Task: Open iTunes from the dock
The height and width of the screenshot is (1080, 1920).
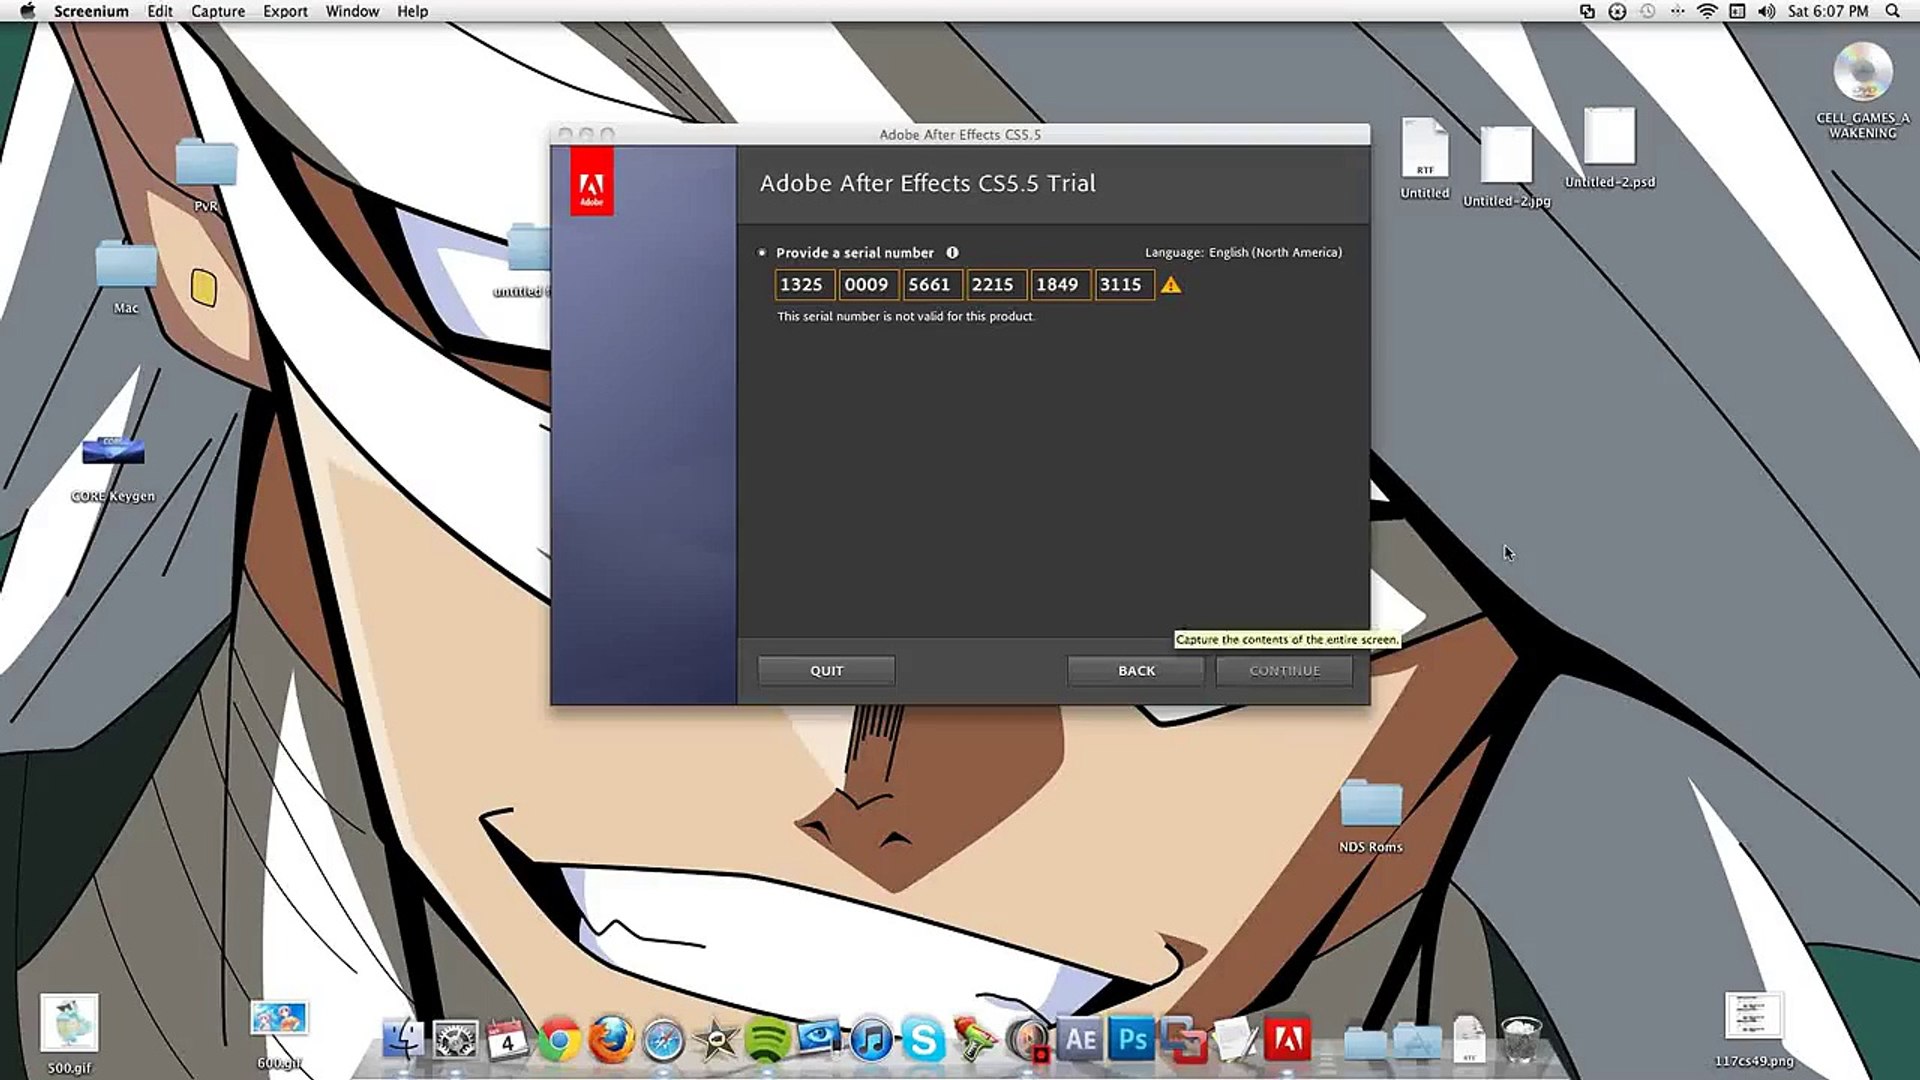Action: (871, 1041)
